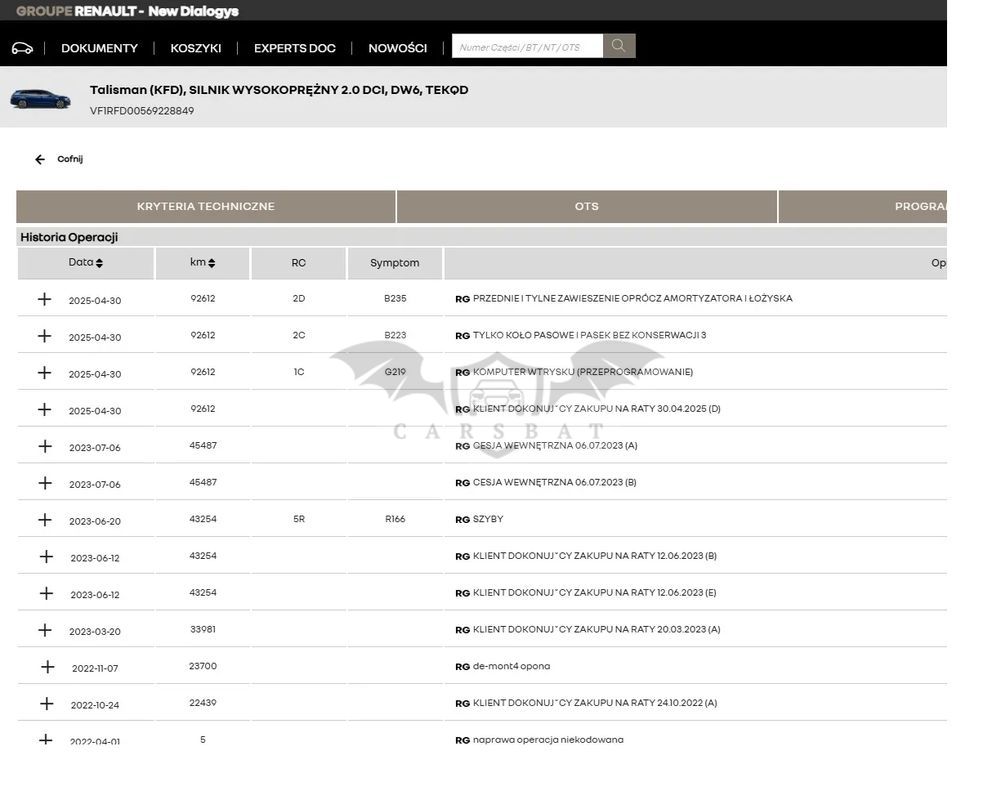This screenshot has height=800, width=992.
Task: Click the Symptom column header
Action: 395,263
